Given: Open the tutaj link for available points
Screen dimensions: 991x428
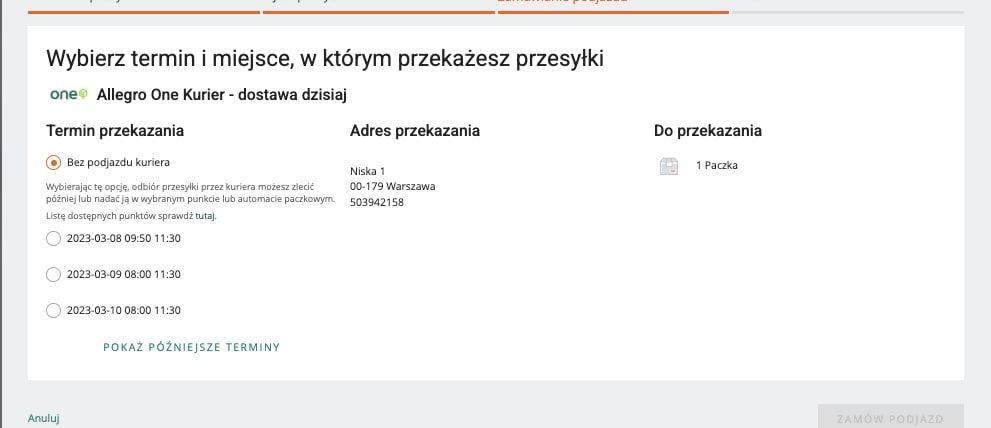Looking at the screenshot, I should (x=205, y=215).
